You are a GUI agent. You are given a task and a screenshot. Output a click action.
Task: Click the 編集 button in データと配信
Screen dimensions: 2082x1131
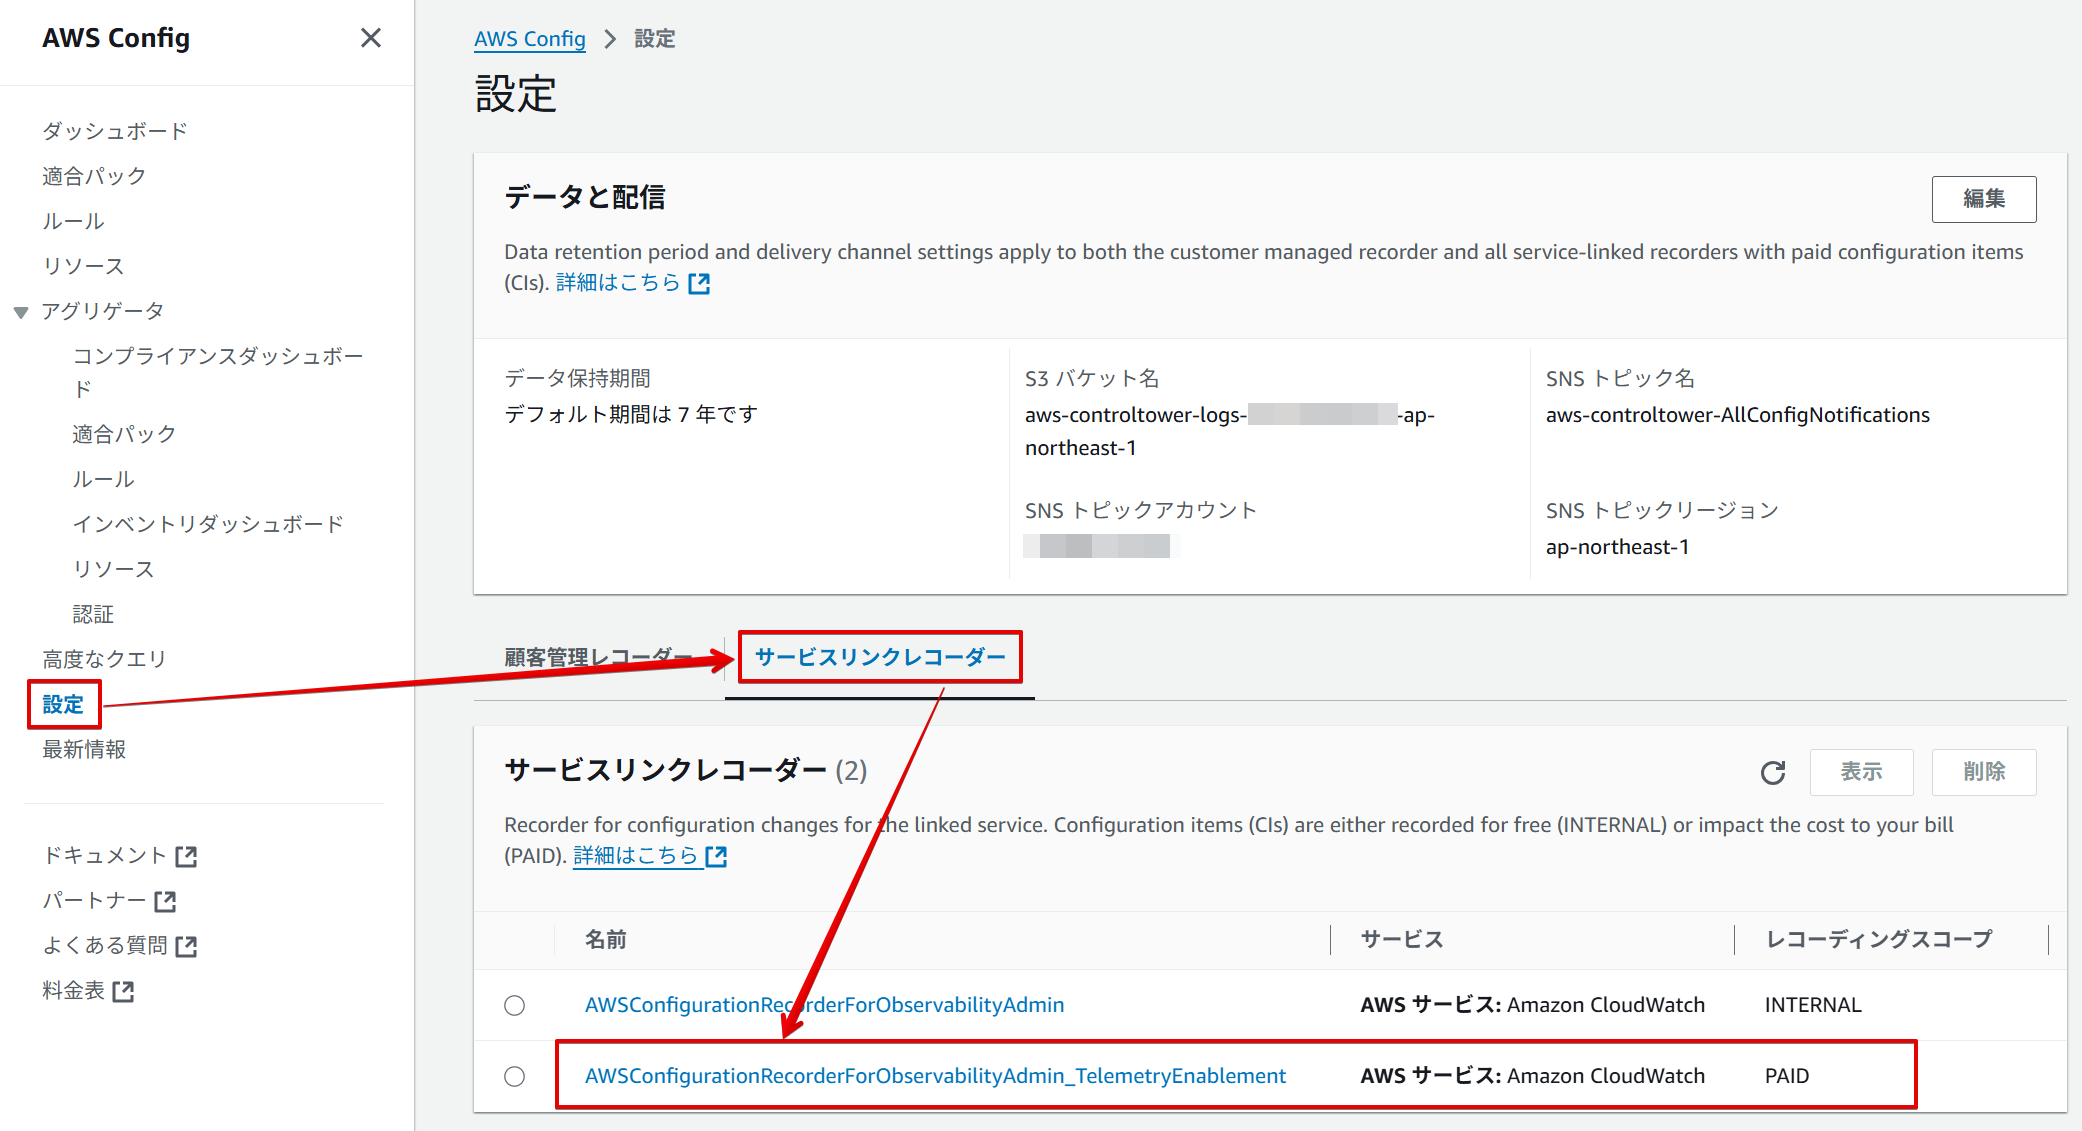point(1983,199)
